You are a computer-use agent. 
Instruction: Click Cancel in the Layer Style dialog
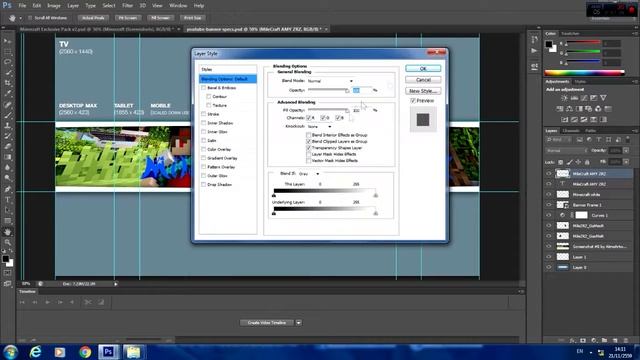tap(423, 80)
